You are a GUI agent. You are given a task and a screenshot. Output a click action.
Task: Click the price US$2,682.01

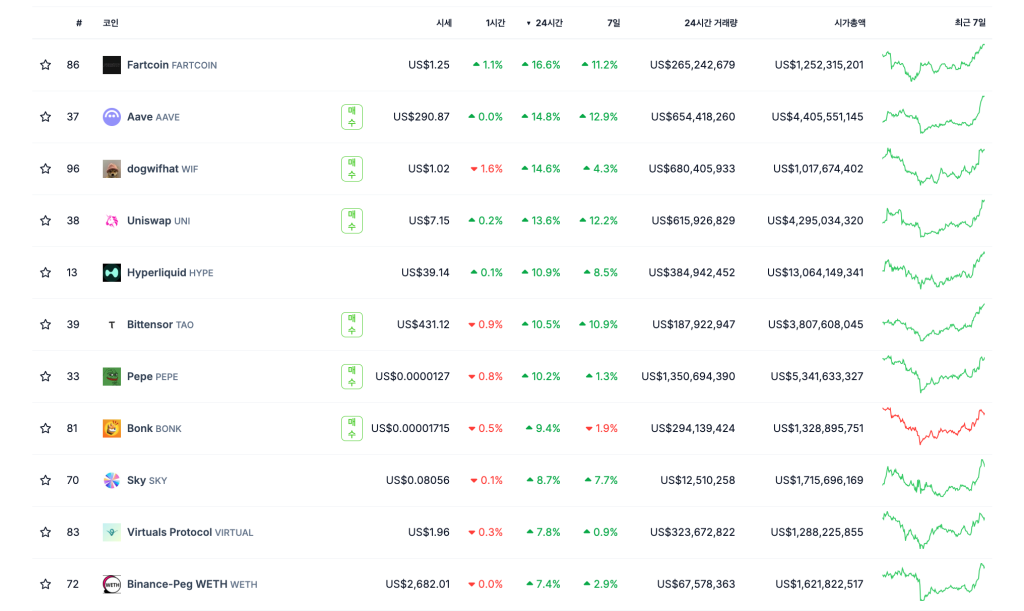point(417,584)
